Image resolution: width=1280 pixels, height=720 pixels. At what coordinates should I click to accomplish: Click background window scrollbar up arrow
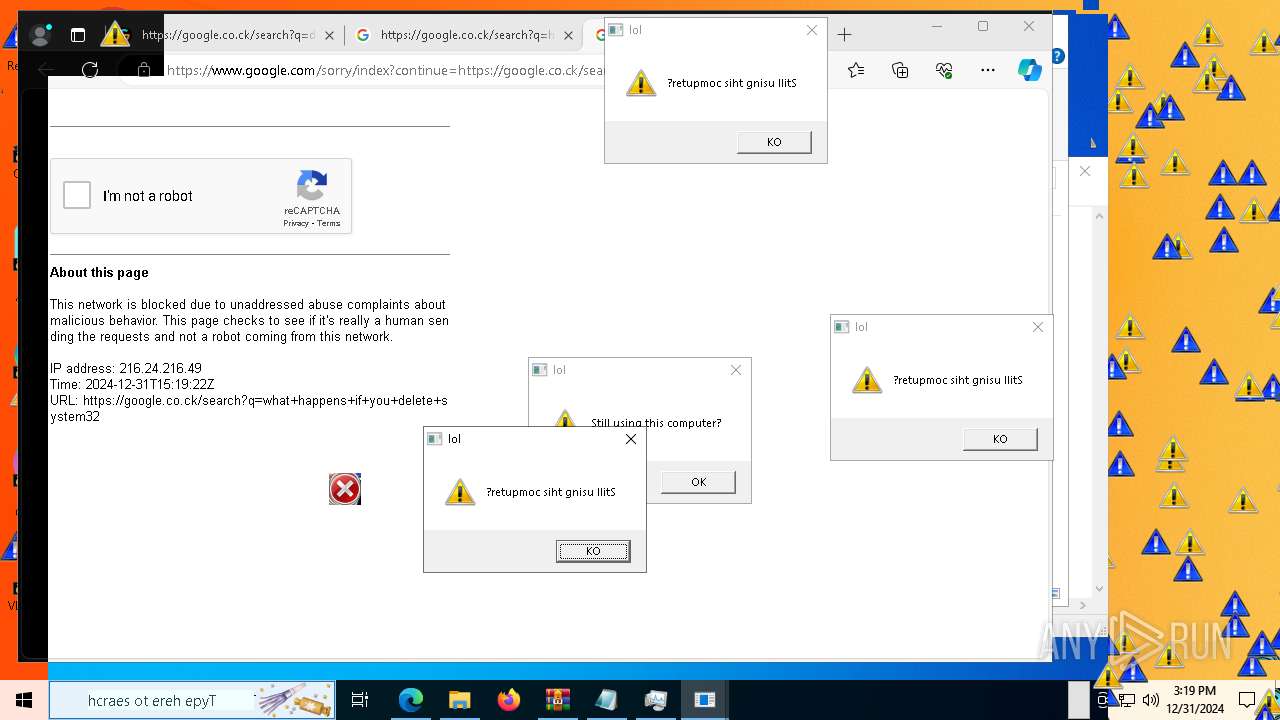[x=1100, y=216]
